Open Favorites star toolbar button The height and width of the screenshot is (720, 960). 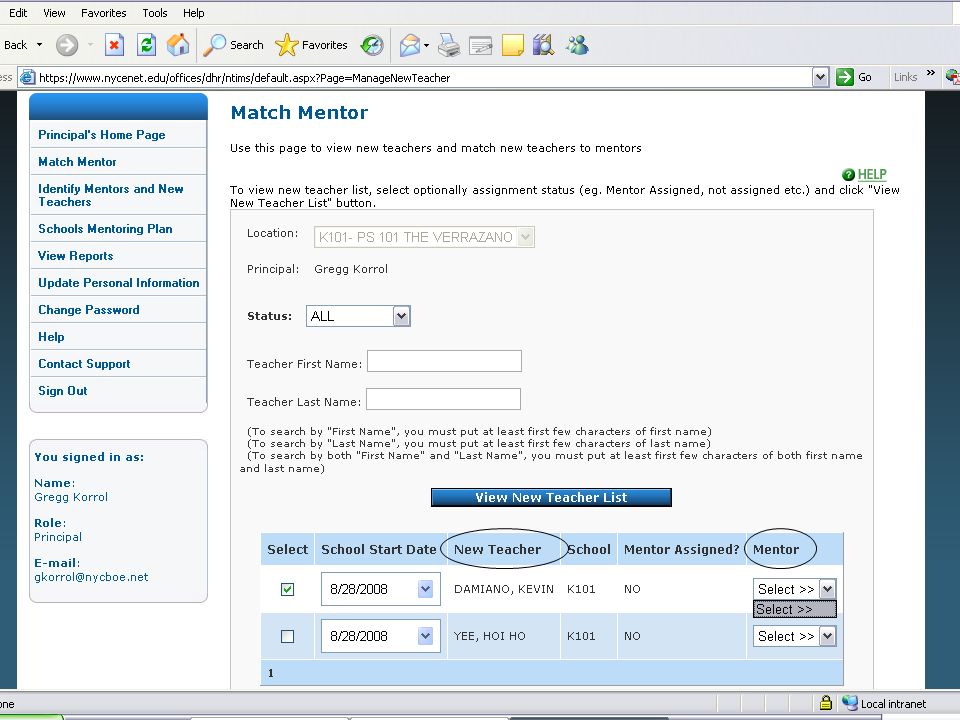tap(311, 45)
